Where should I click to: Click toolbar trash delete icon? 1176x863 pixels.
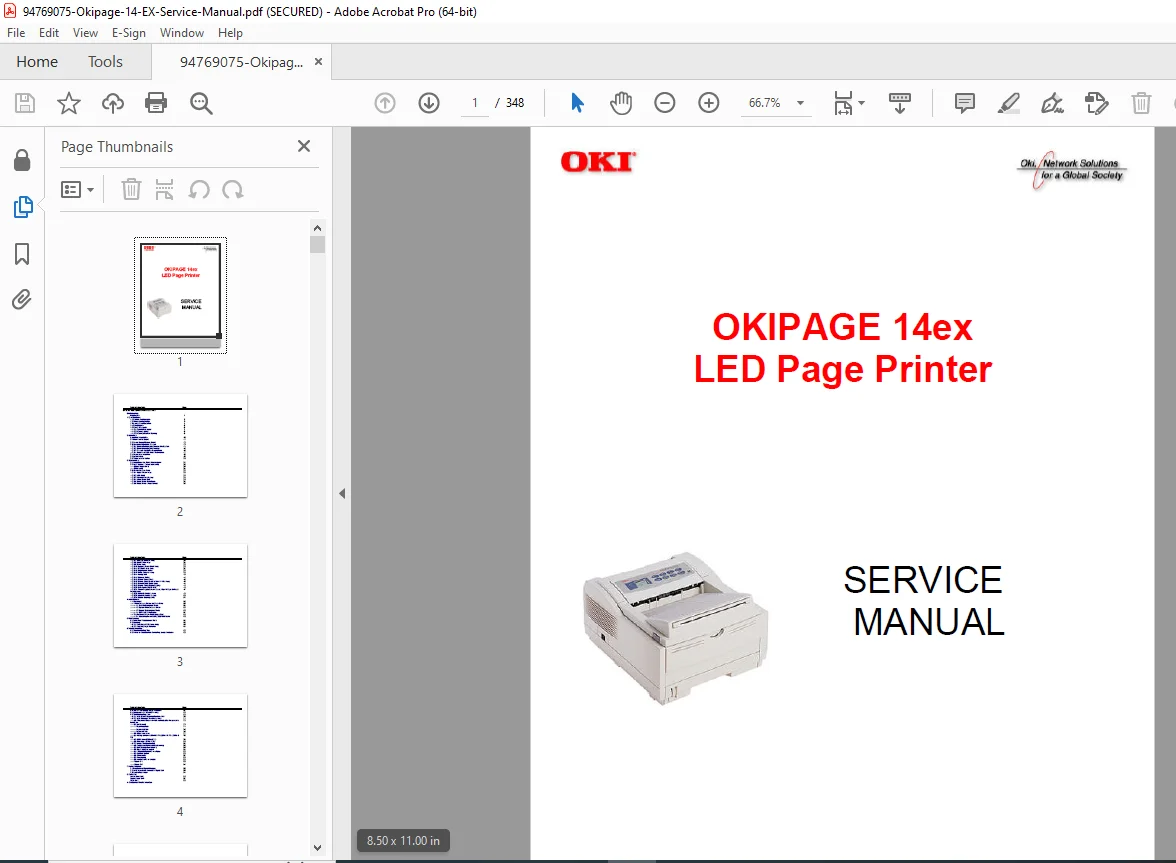point(1141,103)
